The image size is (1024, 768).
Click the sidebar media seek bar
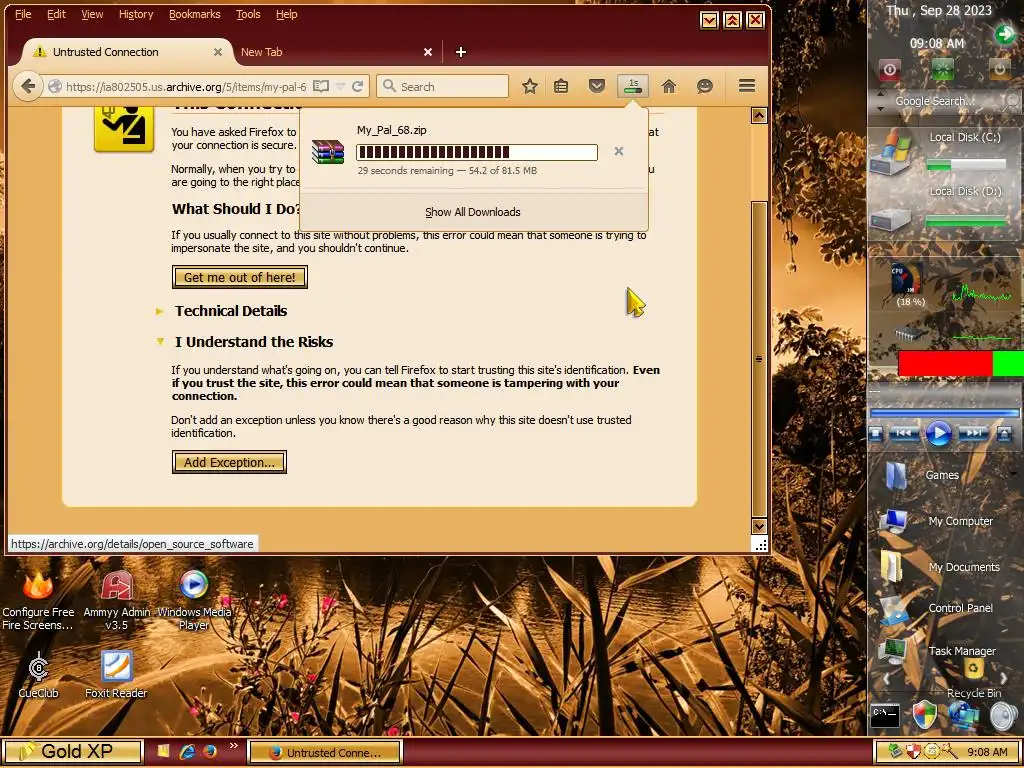944,413
